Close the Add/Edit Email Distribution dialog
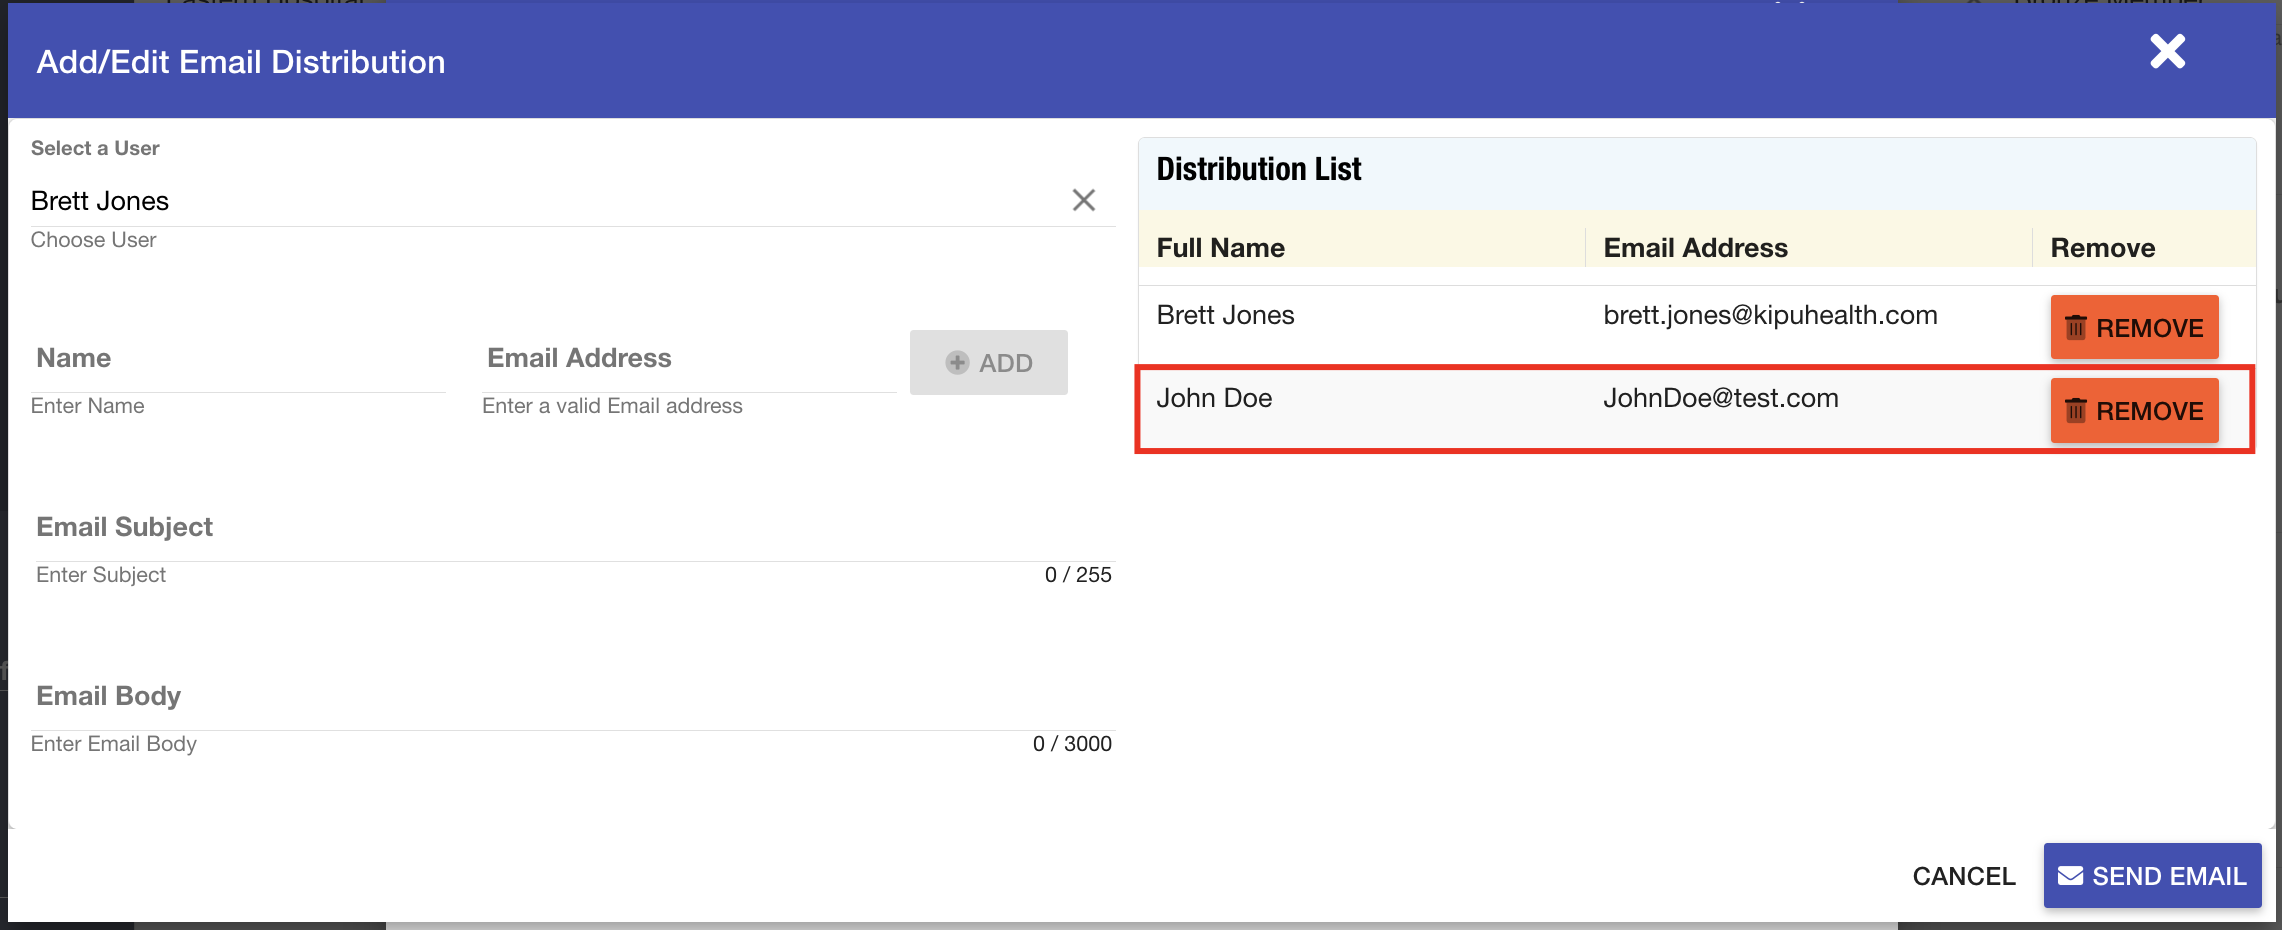The height and width of the screenshot is (930, 2282). click(2167, 51)
